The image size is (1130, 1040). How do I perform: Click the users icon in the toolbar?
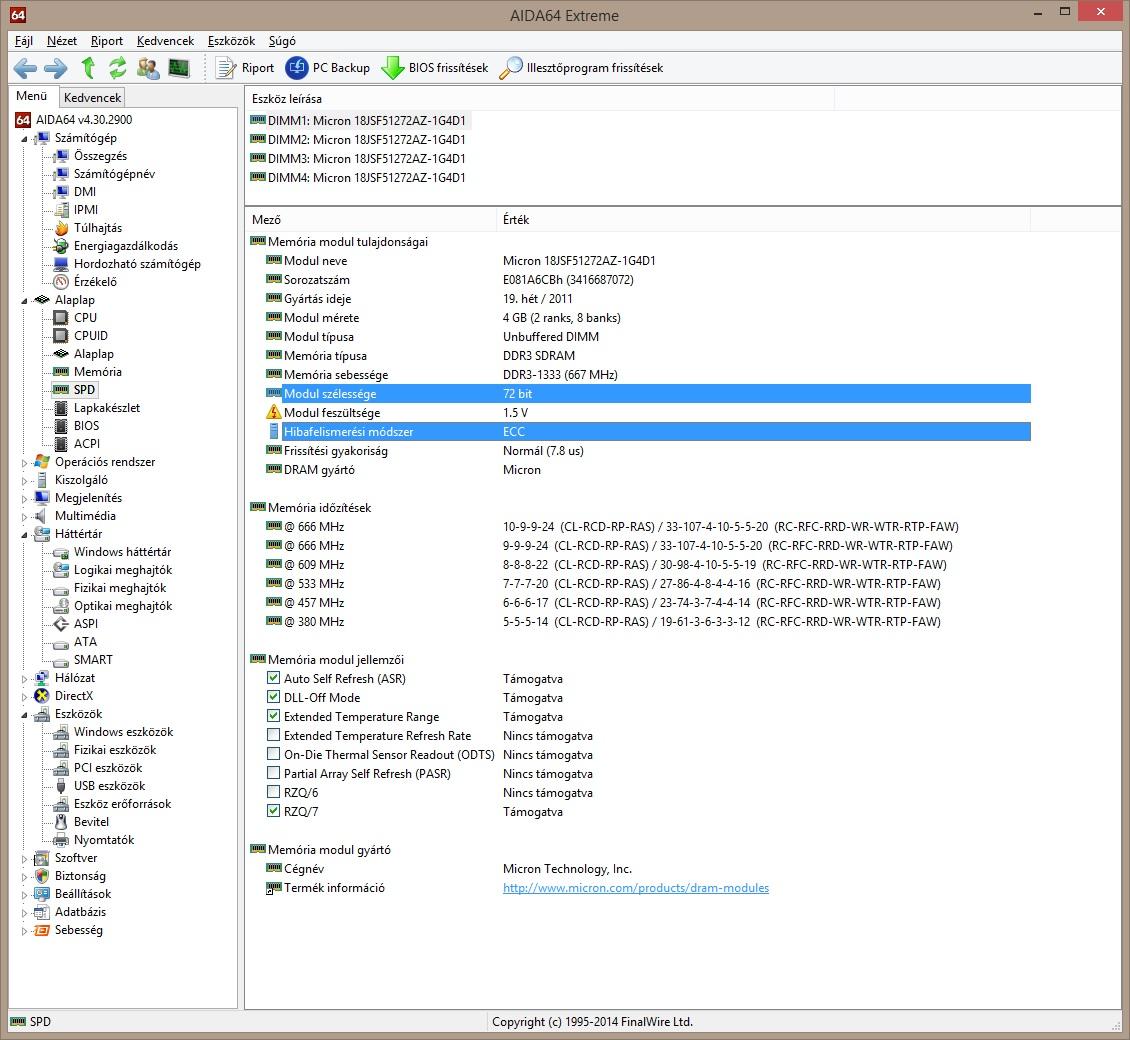point(148,68)
